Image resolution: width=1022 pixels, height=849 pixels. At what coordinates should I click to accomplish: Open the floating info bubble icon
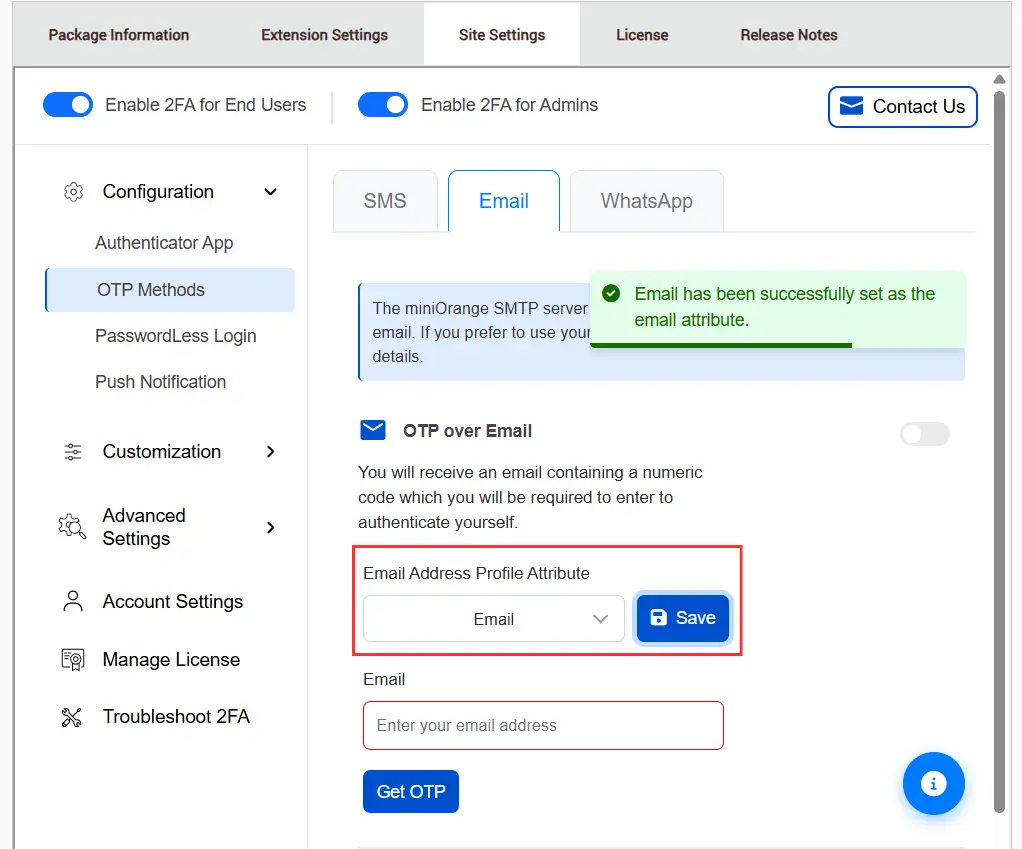(x=933, y=783)
